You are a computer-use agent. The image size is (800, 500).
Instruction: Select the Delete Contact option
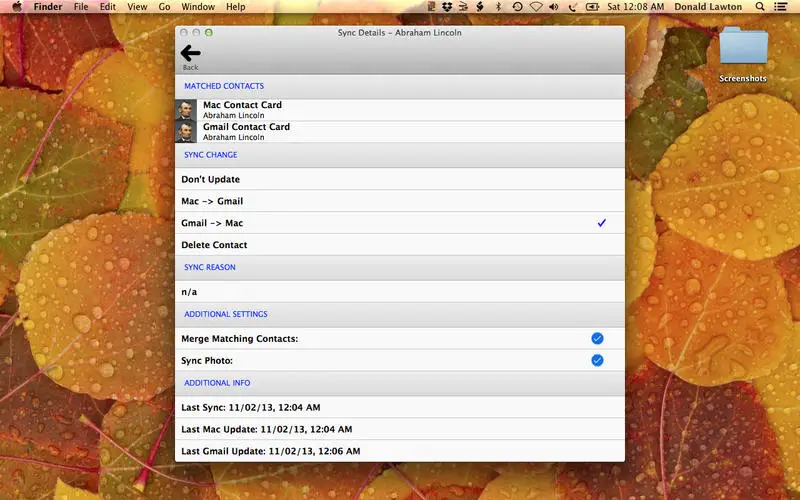(399, 245)
